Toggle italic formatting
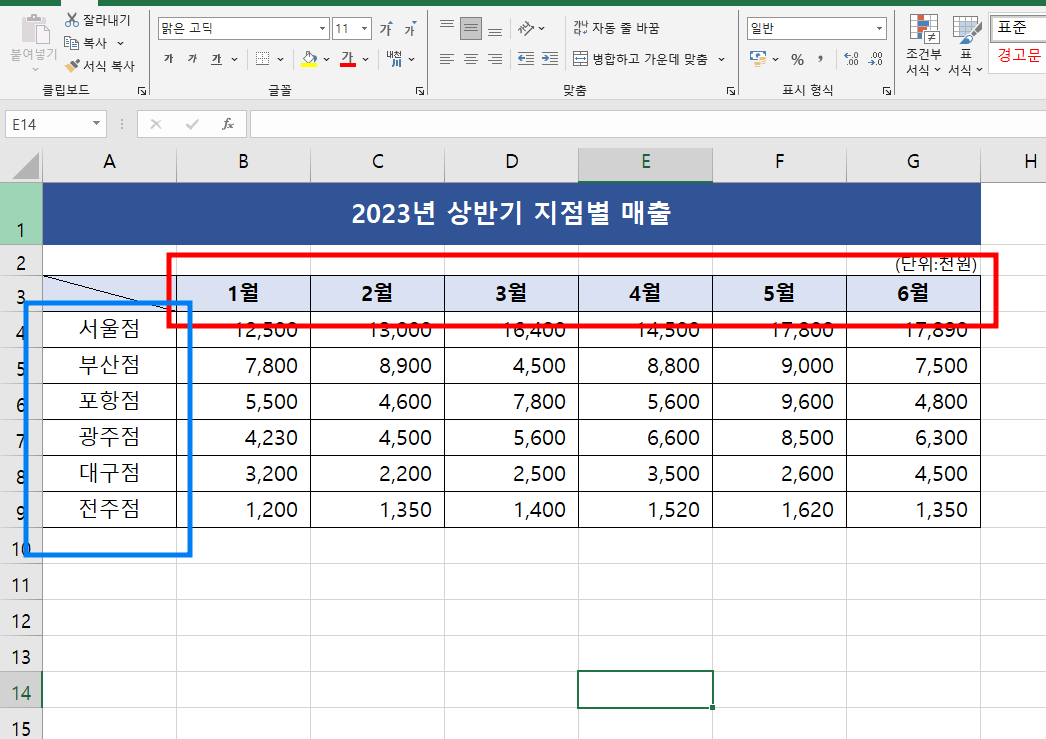The height and width of the screenshot is (739, 1046). 192,59
